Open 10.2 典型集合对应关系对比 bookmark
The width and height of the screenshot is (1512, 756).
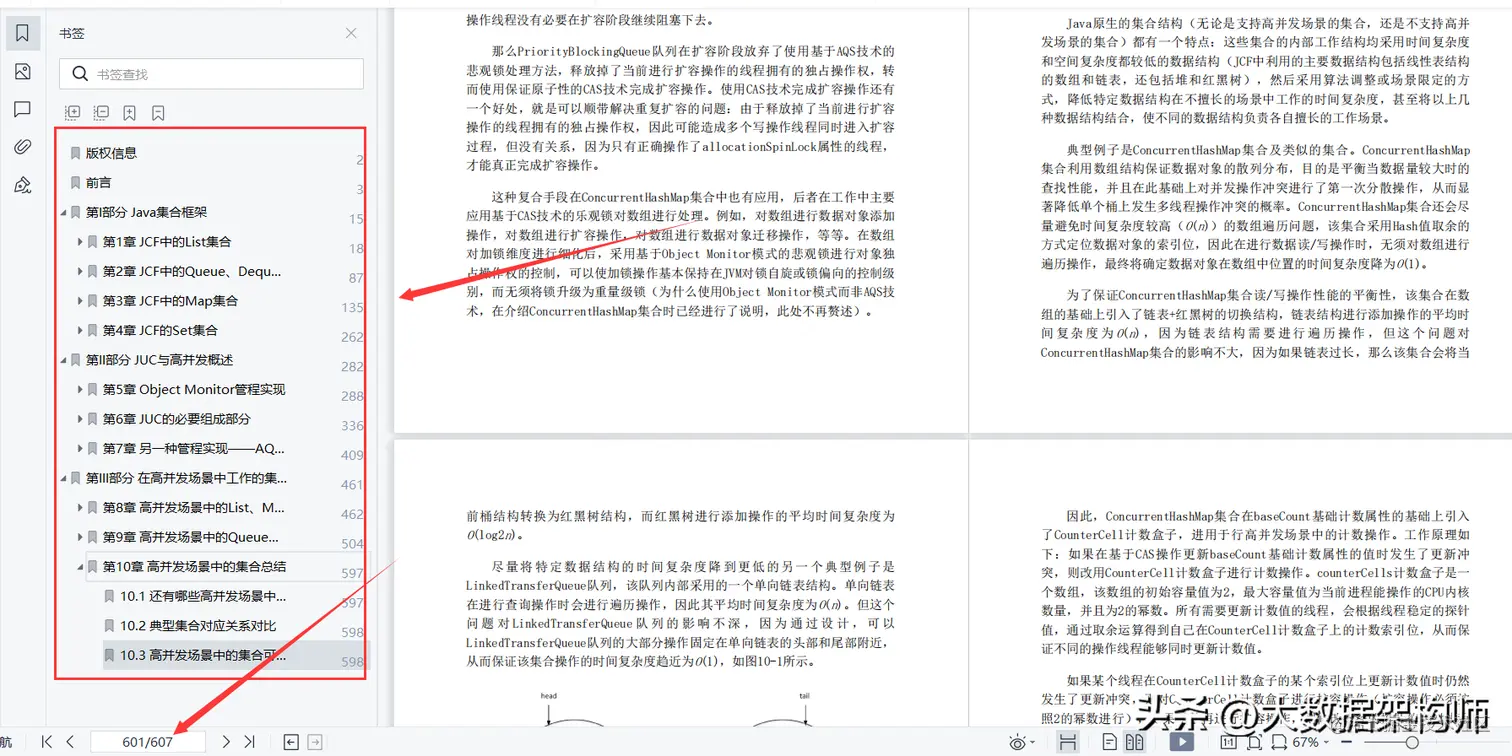198,626
